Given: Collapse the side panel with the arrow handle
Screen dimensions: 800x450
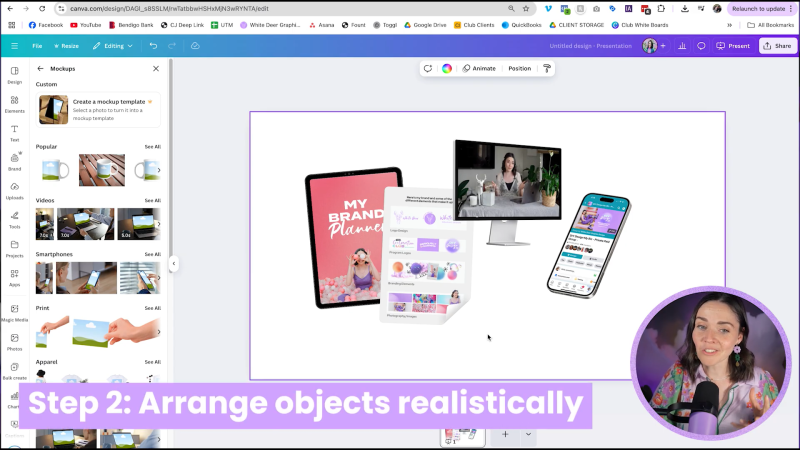Looking at the screenshot, I should [173, 264].
